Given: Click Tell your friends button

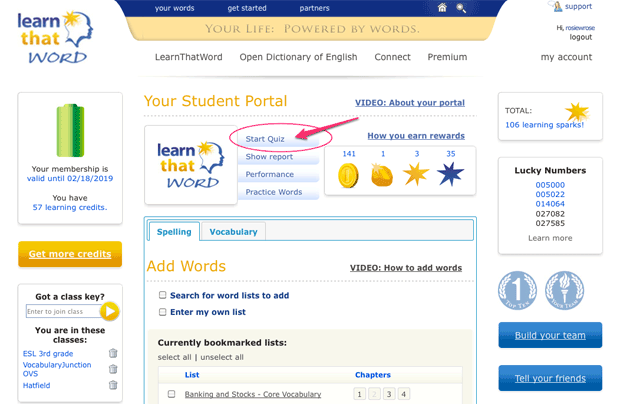Looking at the screenshot, I should (x=550, y=378).
